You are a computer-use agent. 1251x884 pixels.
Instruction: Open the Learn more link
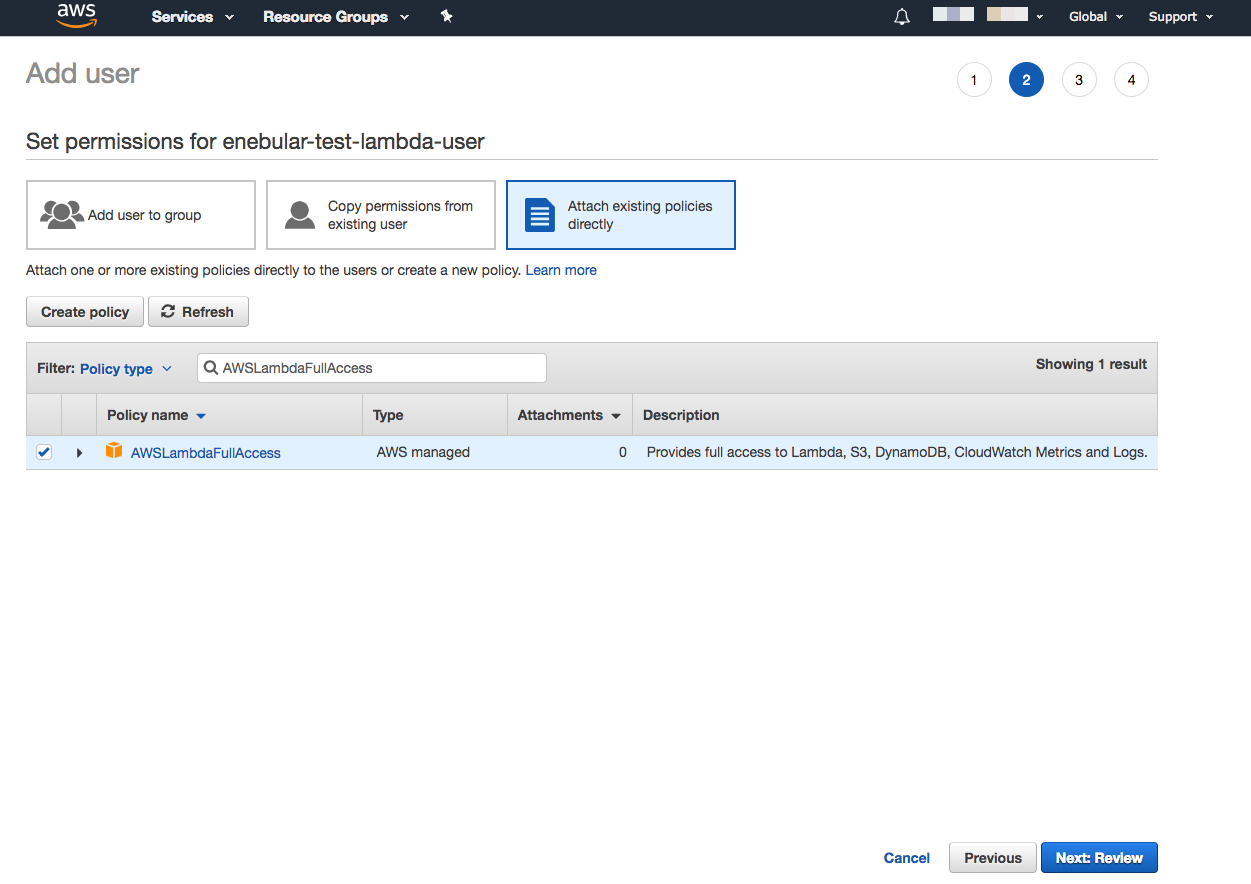[x=561, y=270]
